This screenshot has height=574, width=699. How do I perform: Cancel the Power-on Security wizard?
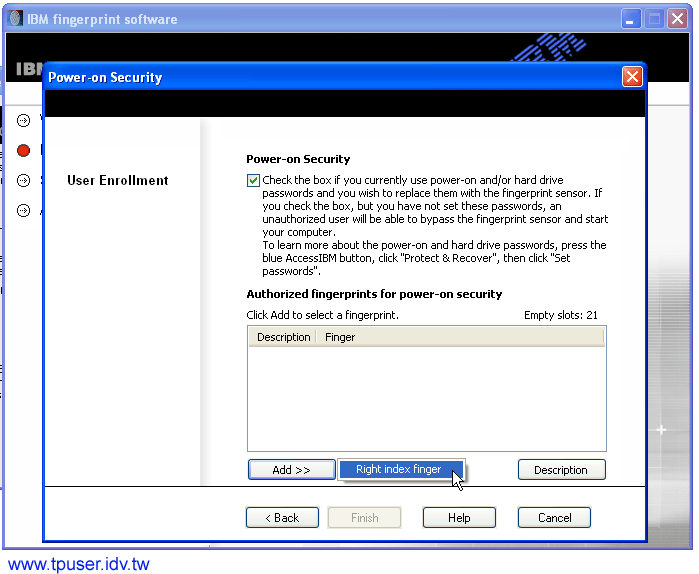tap(554, 518)
